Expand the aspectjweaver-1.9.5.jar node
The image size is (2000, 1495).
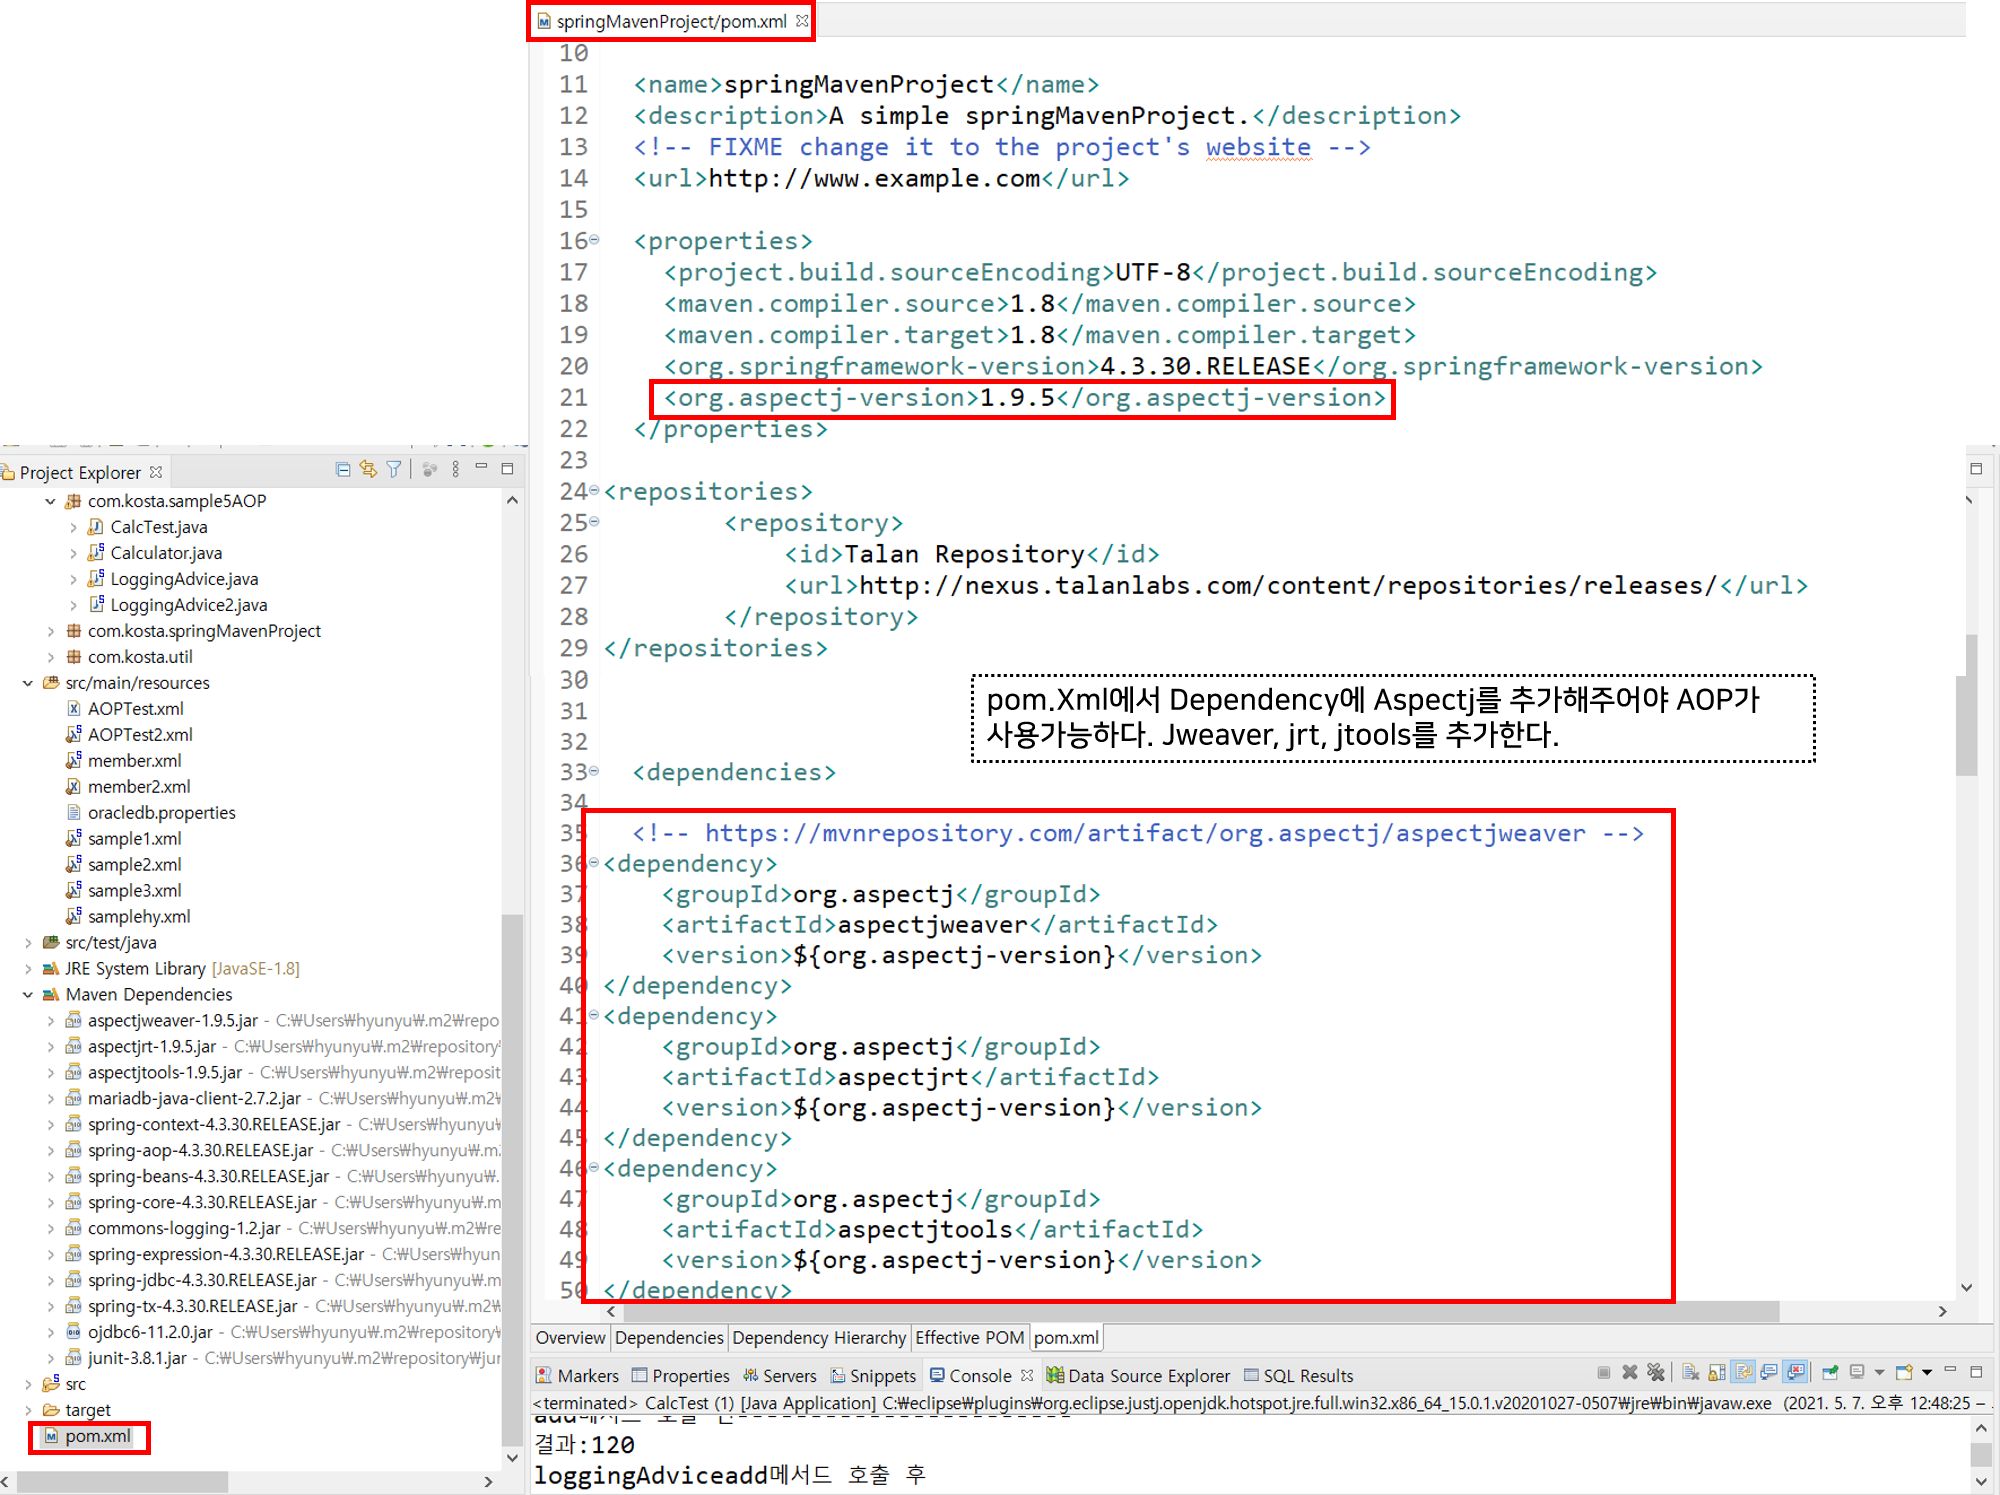click(51, 1020)
